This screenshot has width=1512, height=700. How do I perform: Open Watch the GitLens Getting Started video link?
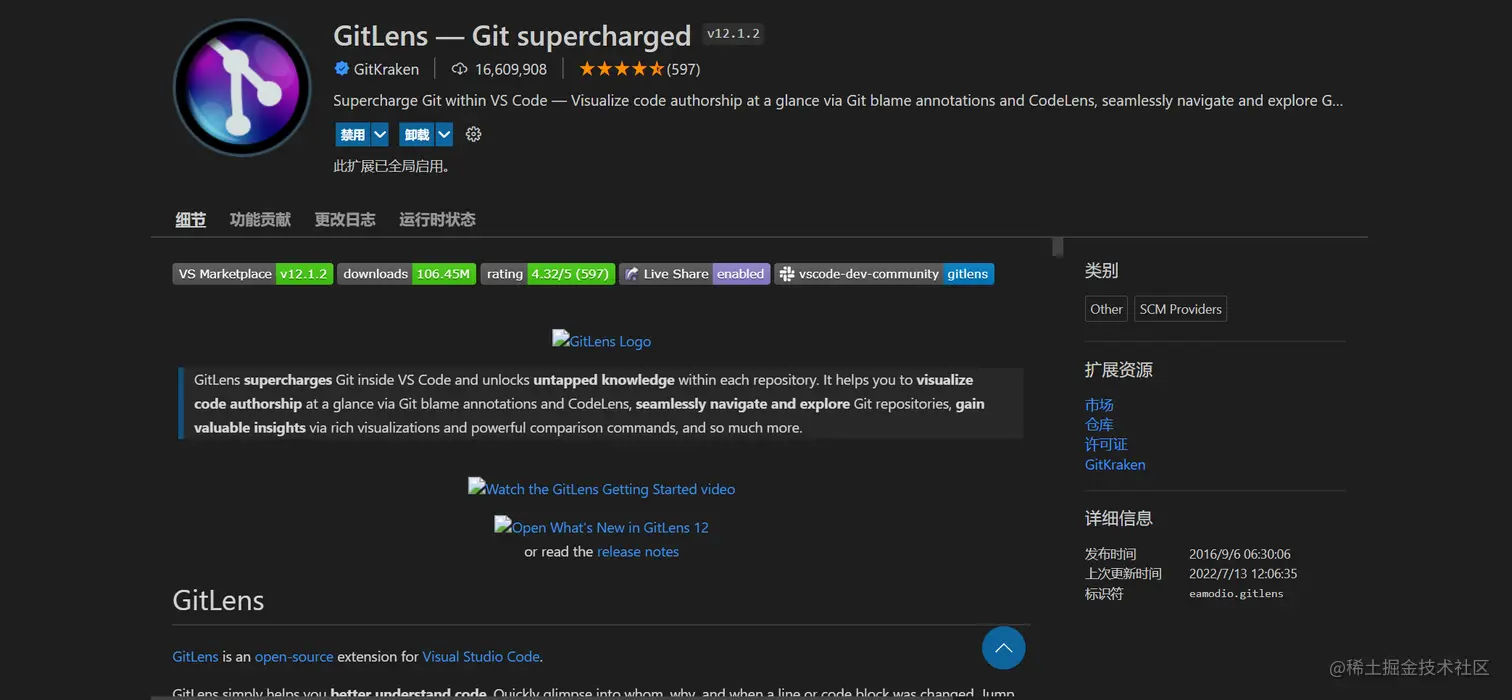(x=601, y=489)
